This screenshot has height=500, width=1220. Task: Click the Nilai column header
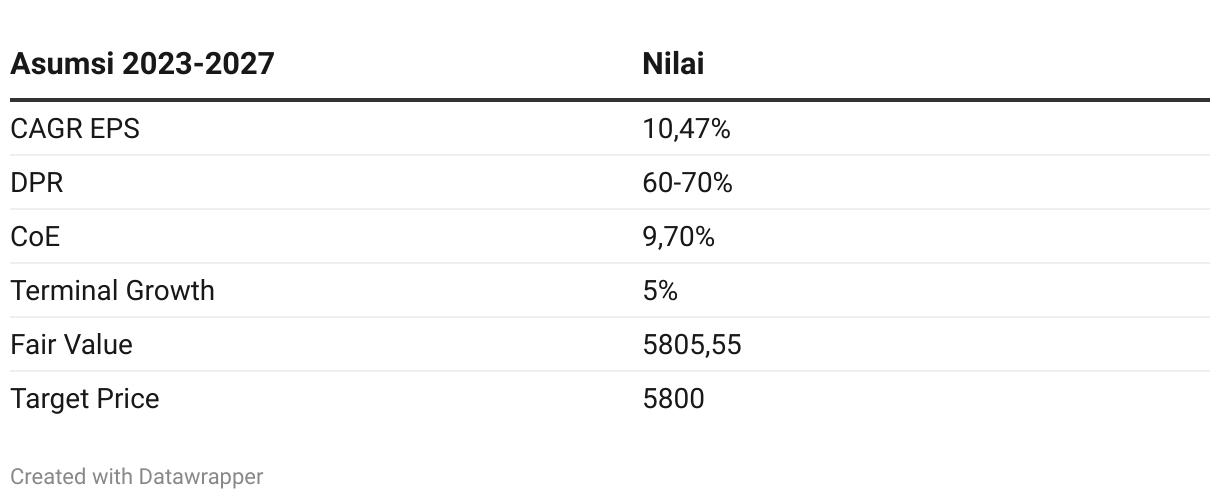pyautogui.click(x=673, y=64)
